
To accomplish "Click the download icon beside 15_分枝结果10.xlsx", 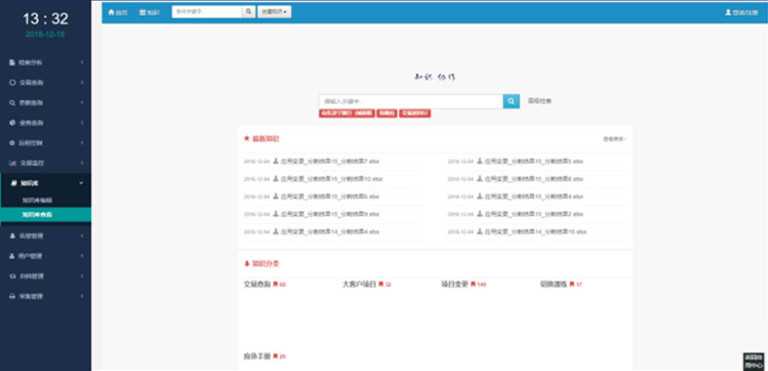I will click(276, 178).
